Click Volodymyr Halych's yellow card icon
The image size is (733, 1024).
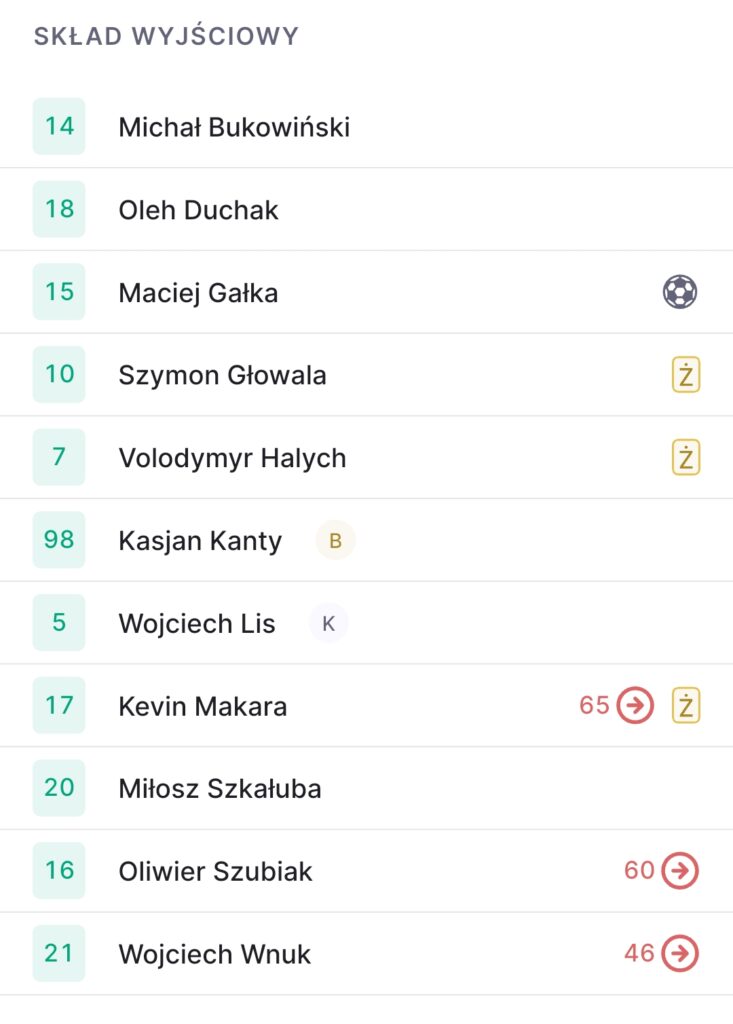coord(685,458)
